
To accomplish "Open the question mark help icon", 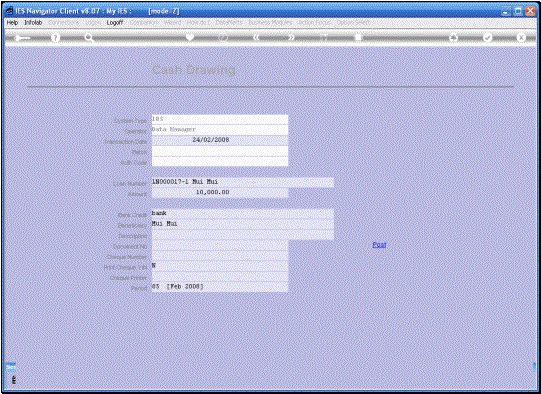I will [55, 38].
